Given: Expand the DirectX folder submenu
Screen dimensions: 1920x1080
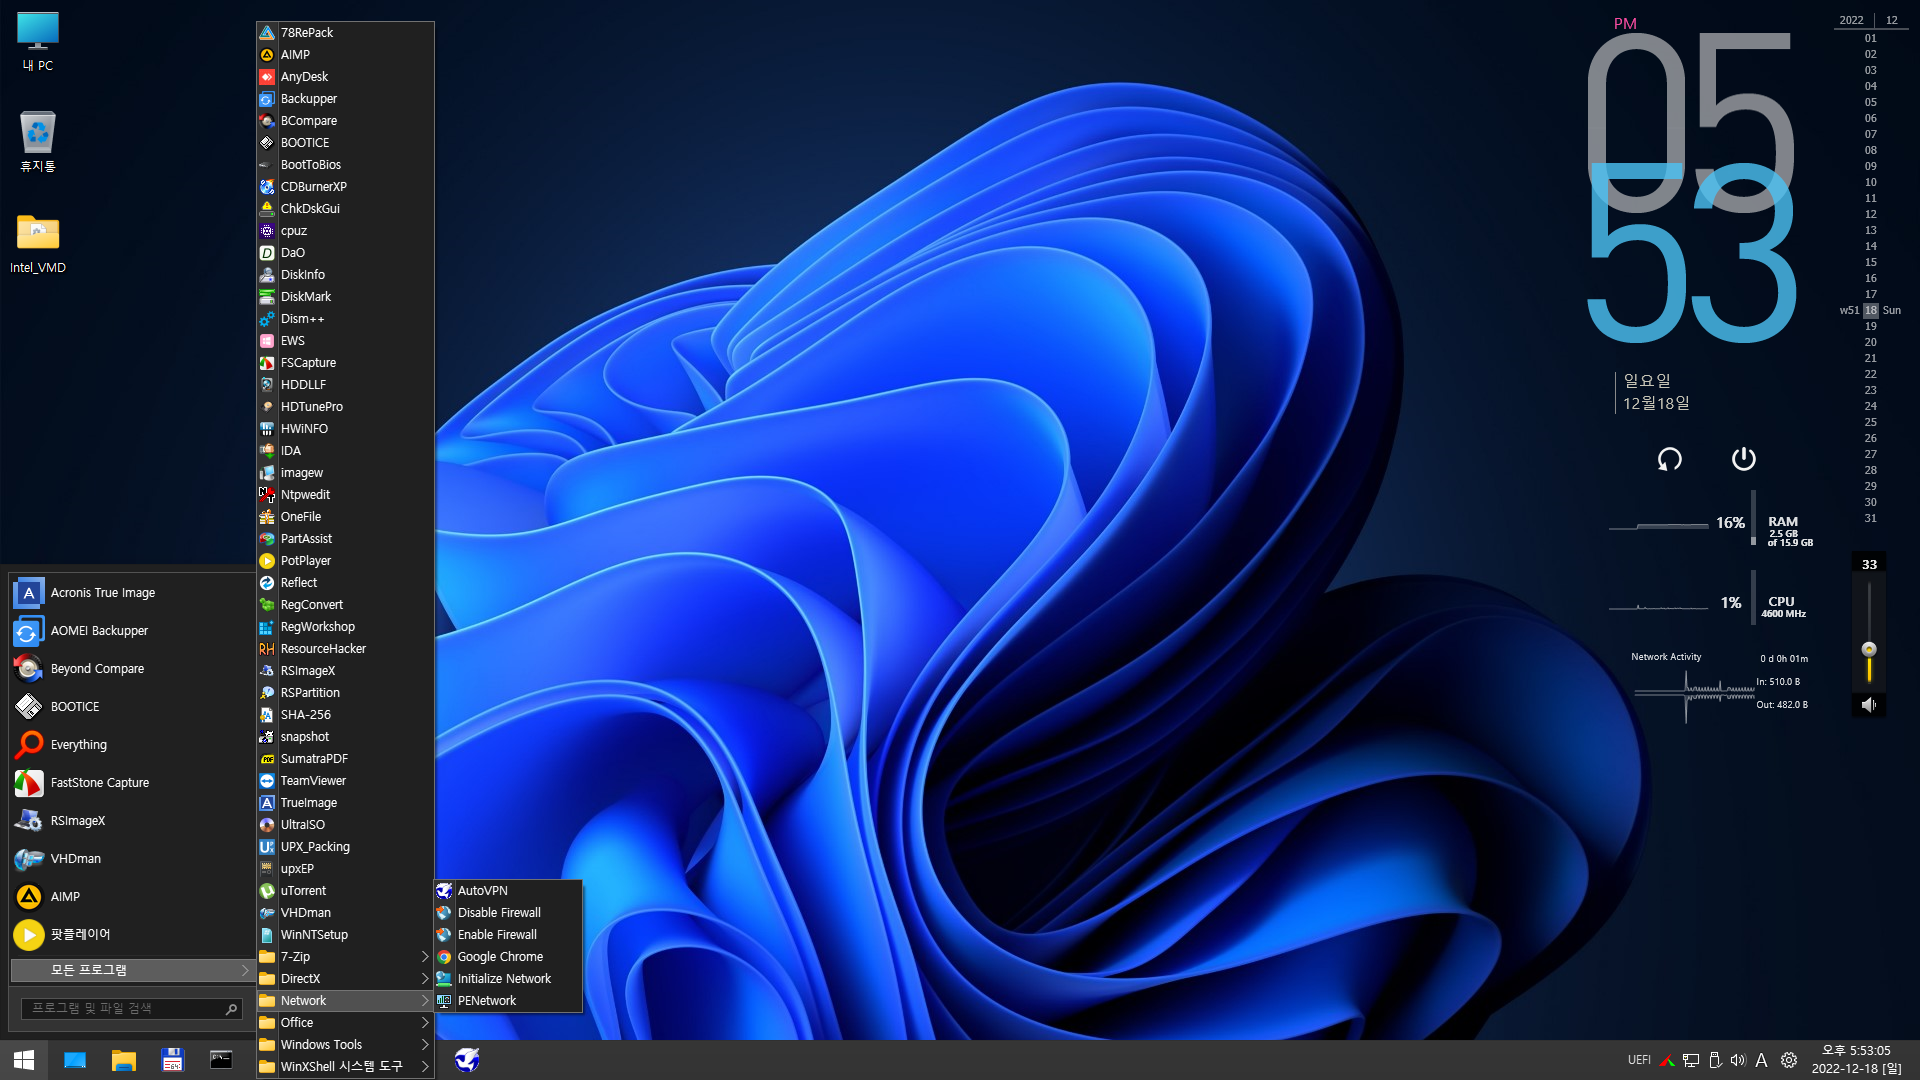Looking at the screenshot, I should [345, 979].
